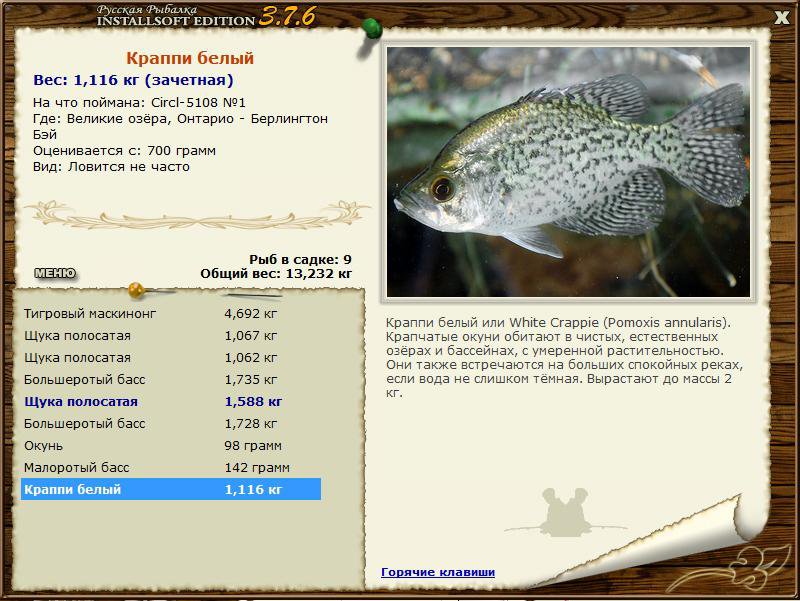
Task: Click the green pushpin icon
Action: coord(372,29)
